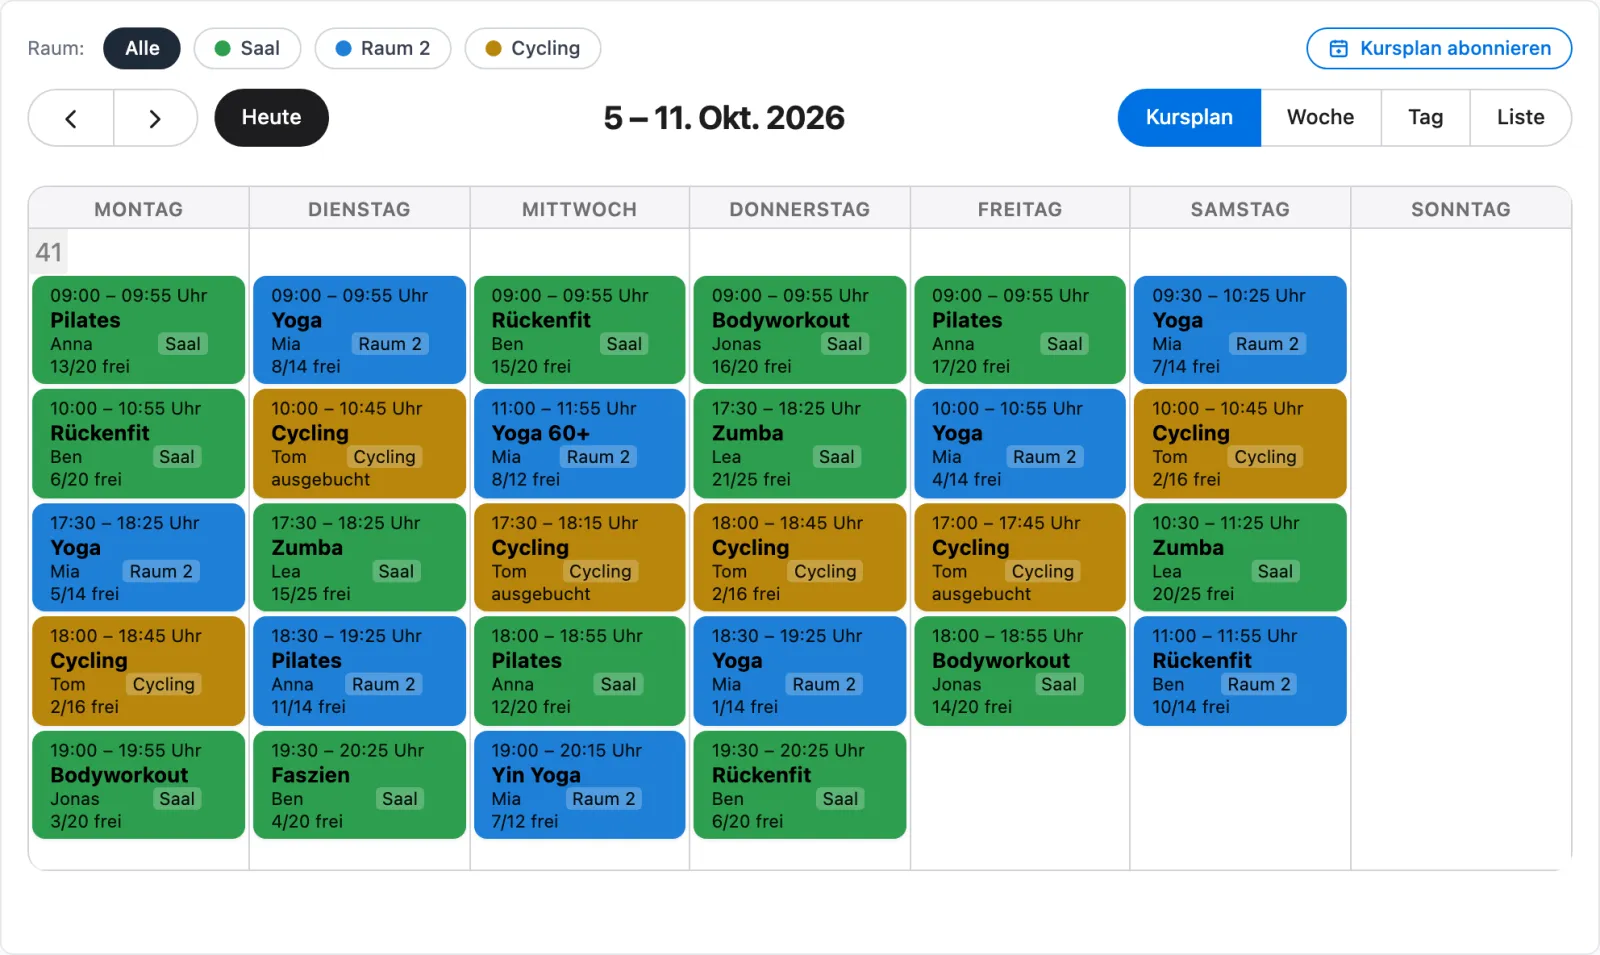Open Tuesday 18:30 Pilates class
Viewport: 1600px width, 955px height.
[359, 671]
